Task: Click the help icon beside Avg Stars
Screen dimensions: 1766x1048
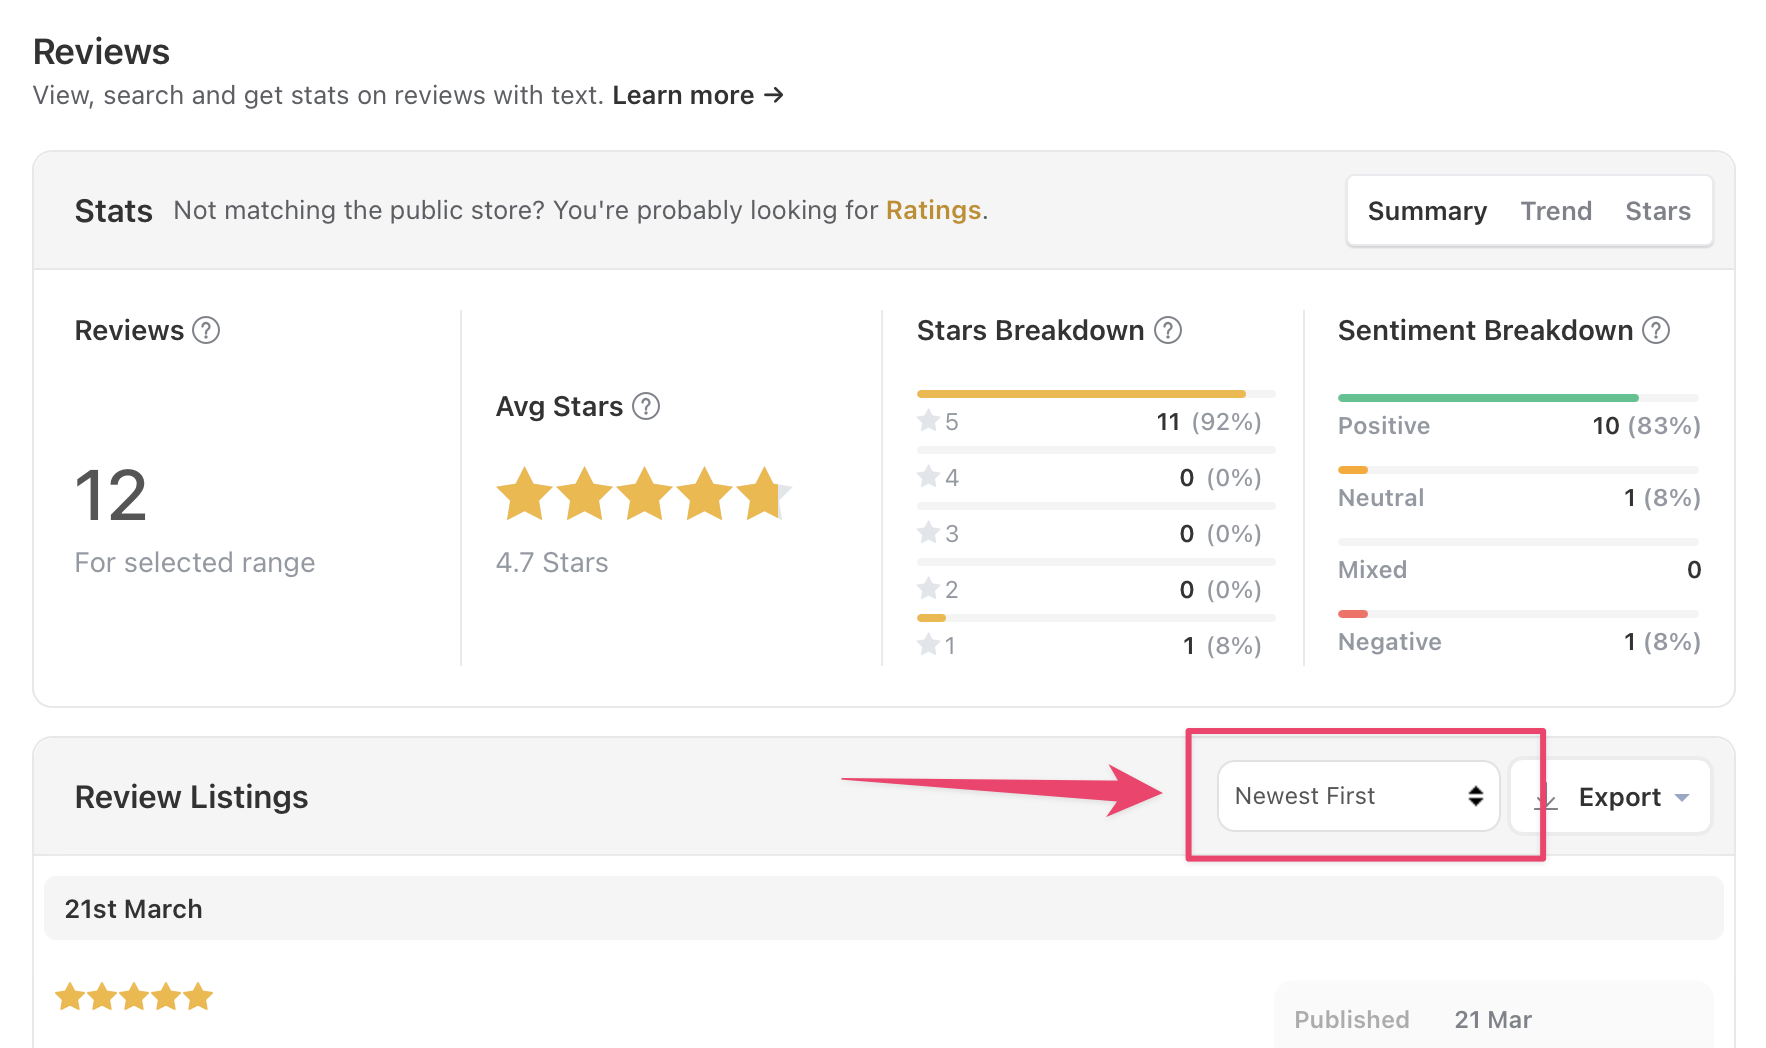Action: coord(646,406)
